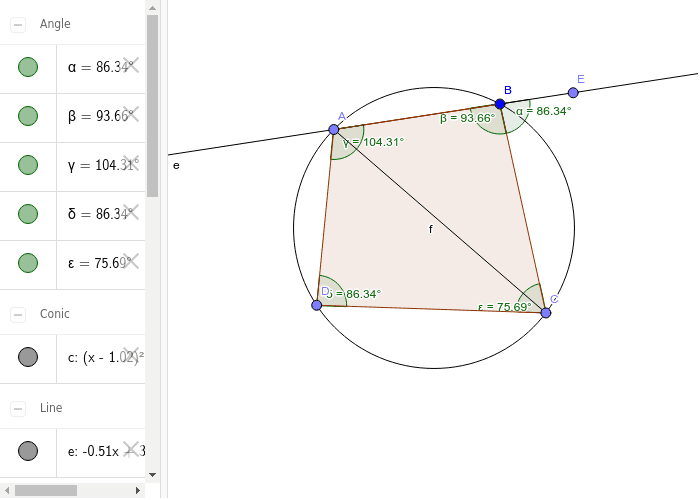Select point A on the circle
This screenshot has height=500, width=700.
tap(333, 129)
